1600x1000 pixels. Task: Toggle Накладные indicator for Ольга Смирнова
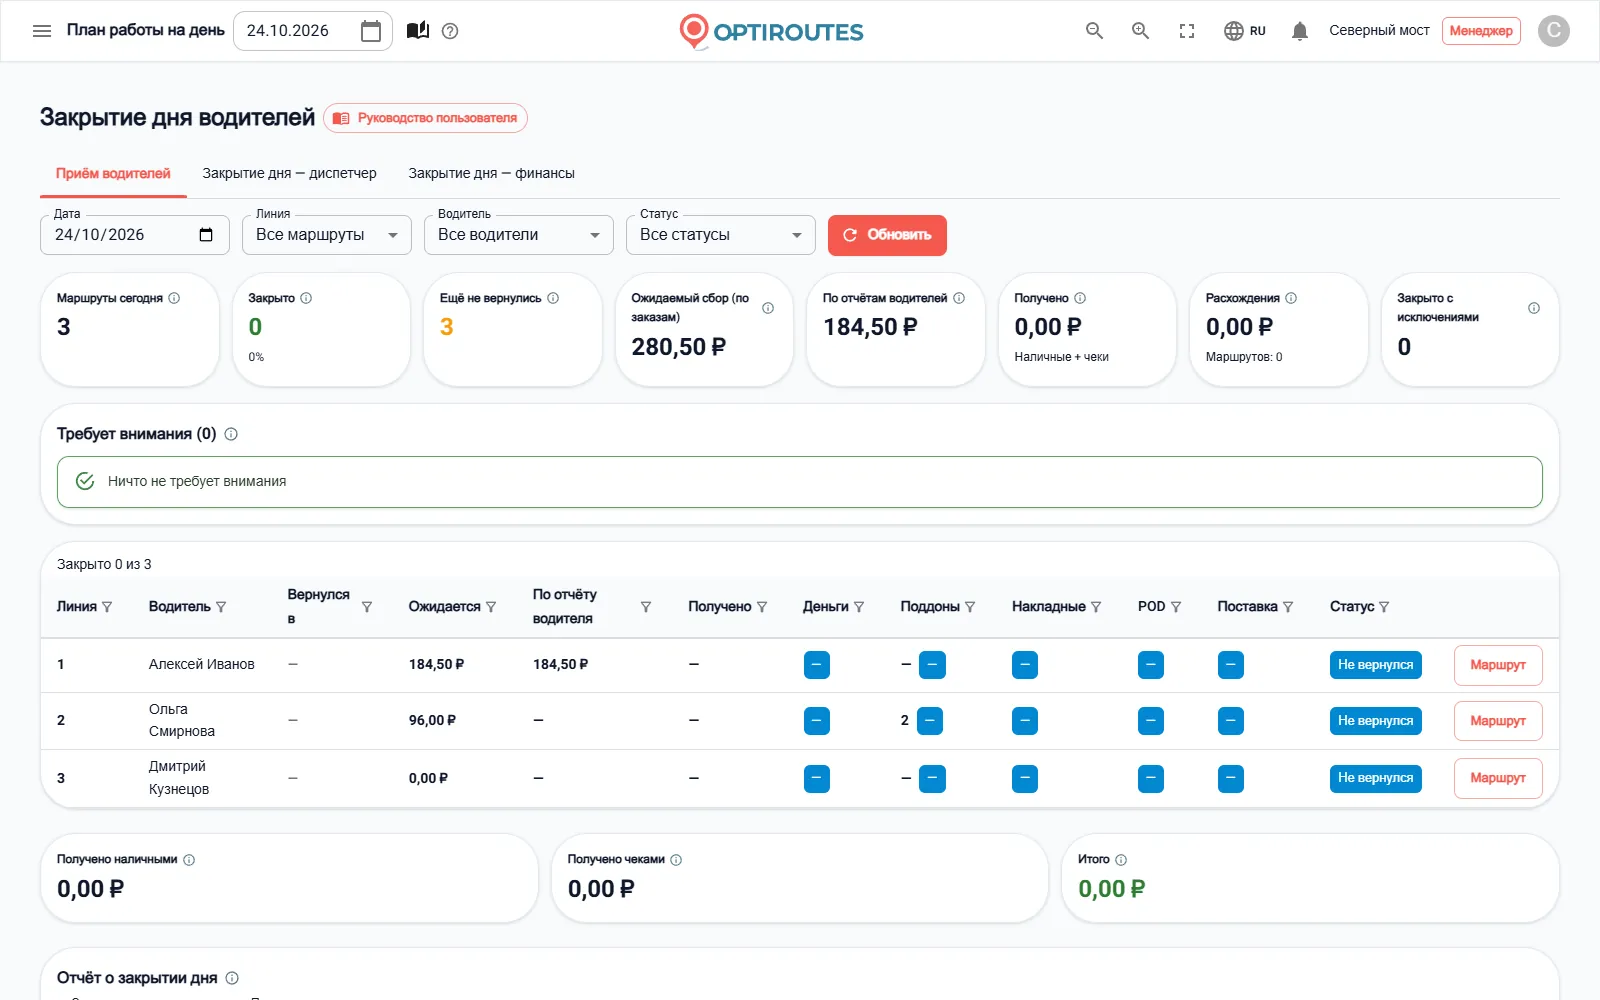coord(1025,721)
